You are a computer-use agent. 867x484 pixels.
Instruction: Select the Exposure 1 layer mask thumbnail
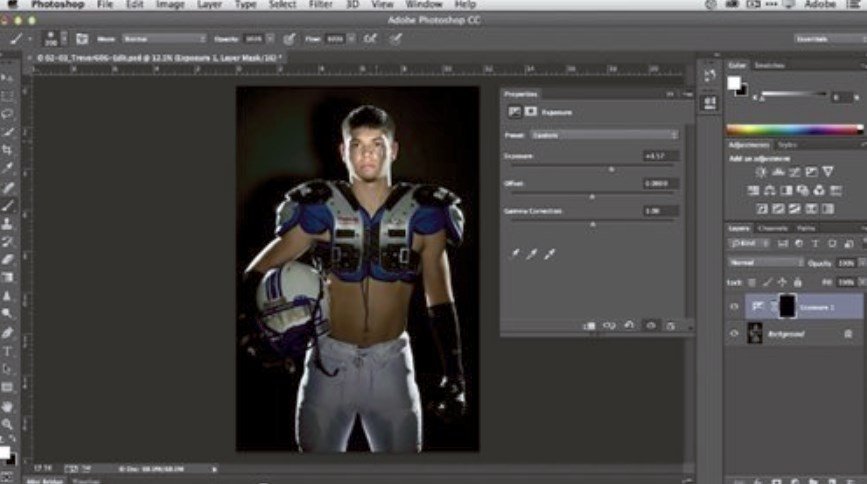pyautogui.click(x=787, y=306)
